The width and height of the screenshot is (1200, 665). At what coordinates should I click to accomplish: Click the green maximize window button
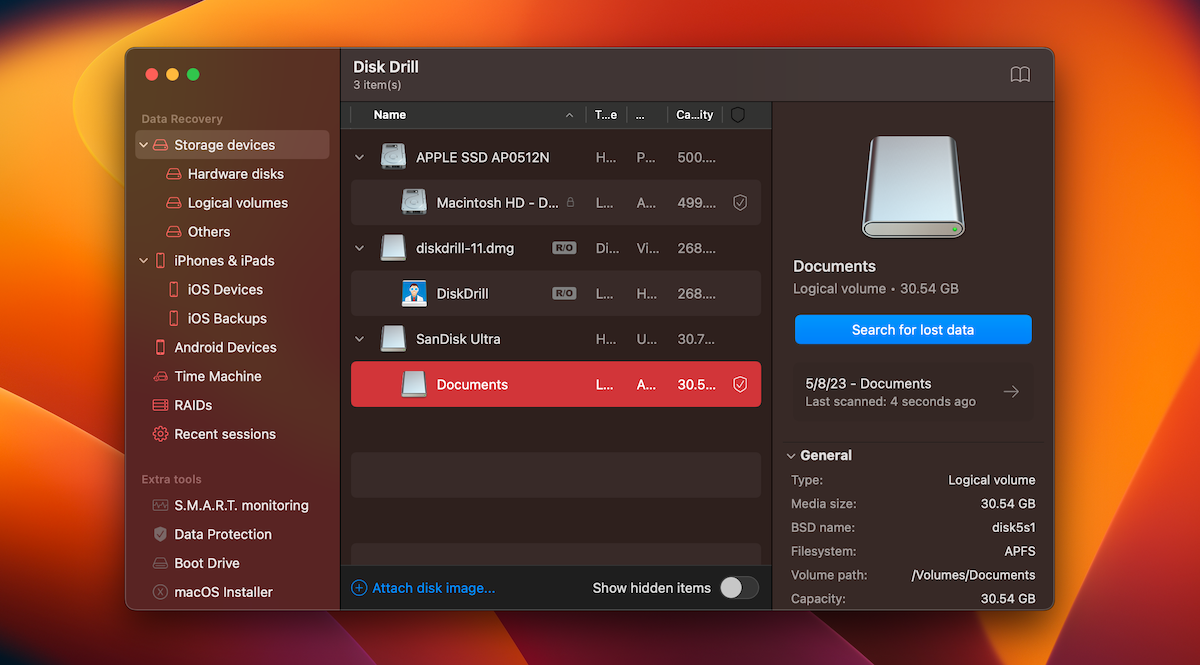(x=193, y=75)
